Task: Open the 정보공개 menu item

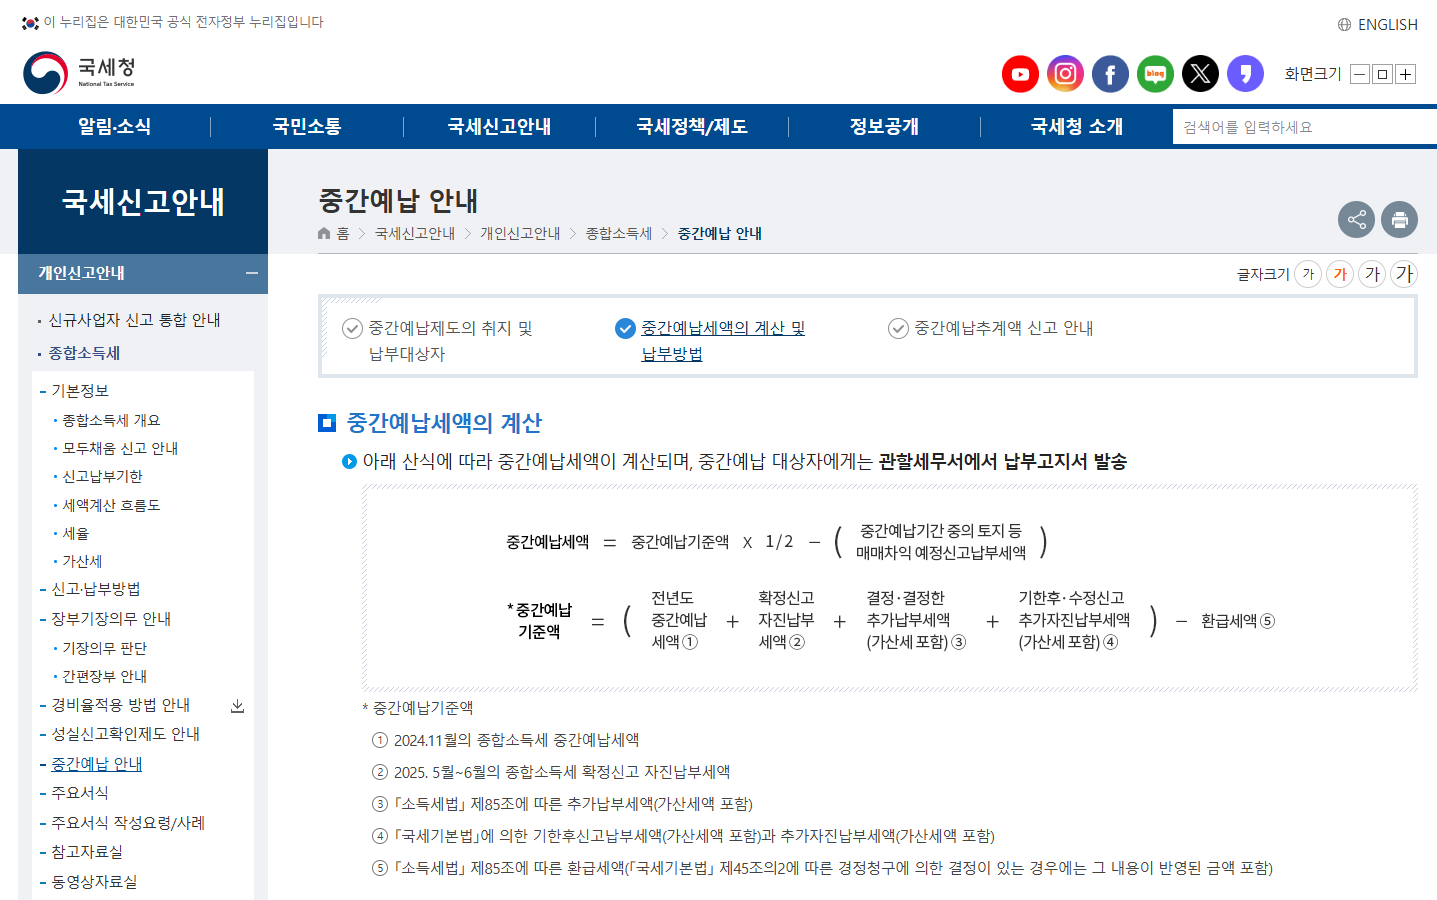Action: [883, 126]
